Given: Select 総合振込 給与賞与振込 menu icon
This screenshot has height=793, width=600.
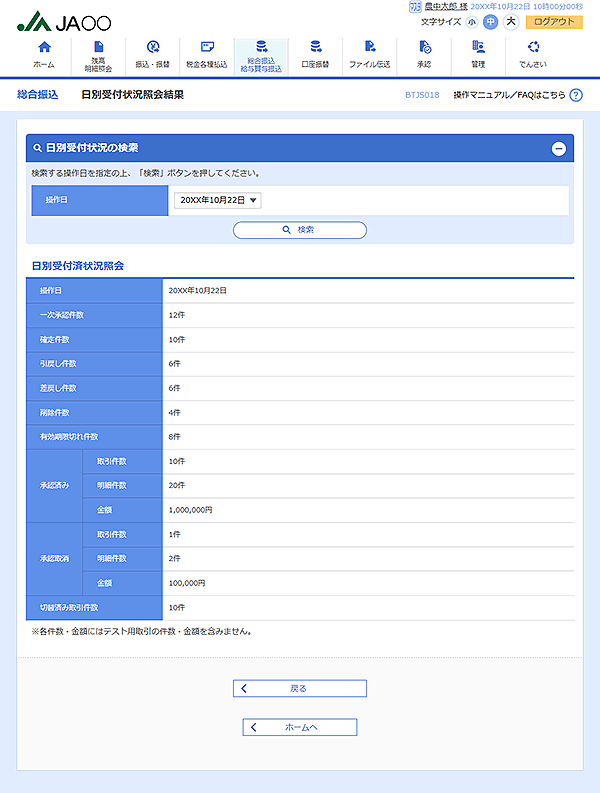Looking at the screenshot, I should [x=261, y=47].
